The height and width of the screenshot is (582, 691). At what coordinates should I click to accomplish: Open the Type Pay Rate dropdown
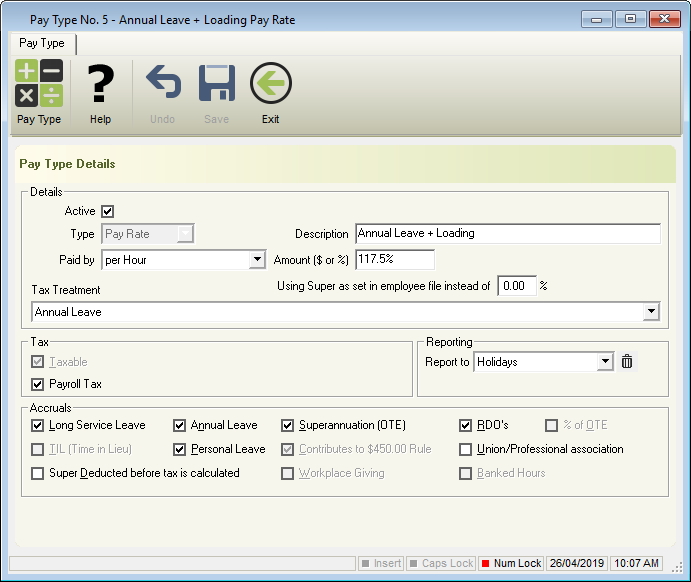185,234
